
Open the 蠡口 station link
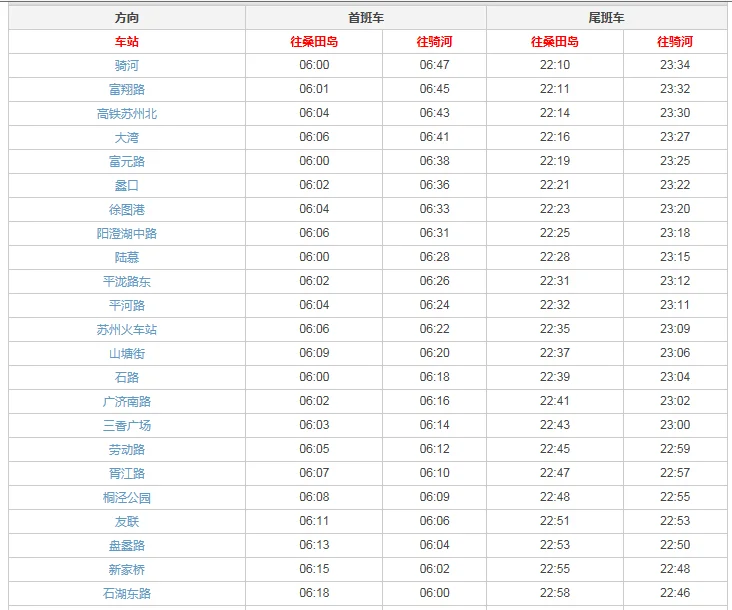(127, 186)
